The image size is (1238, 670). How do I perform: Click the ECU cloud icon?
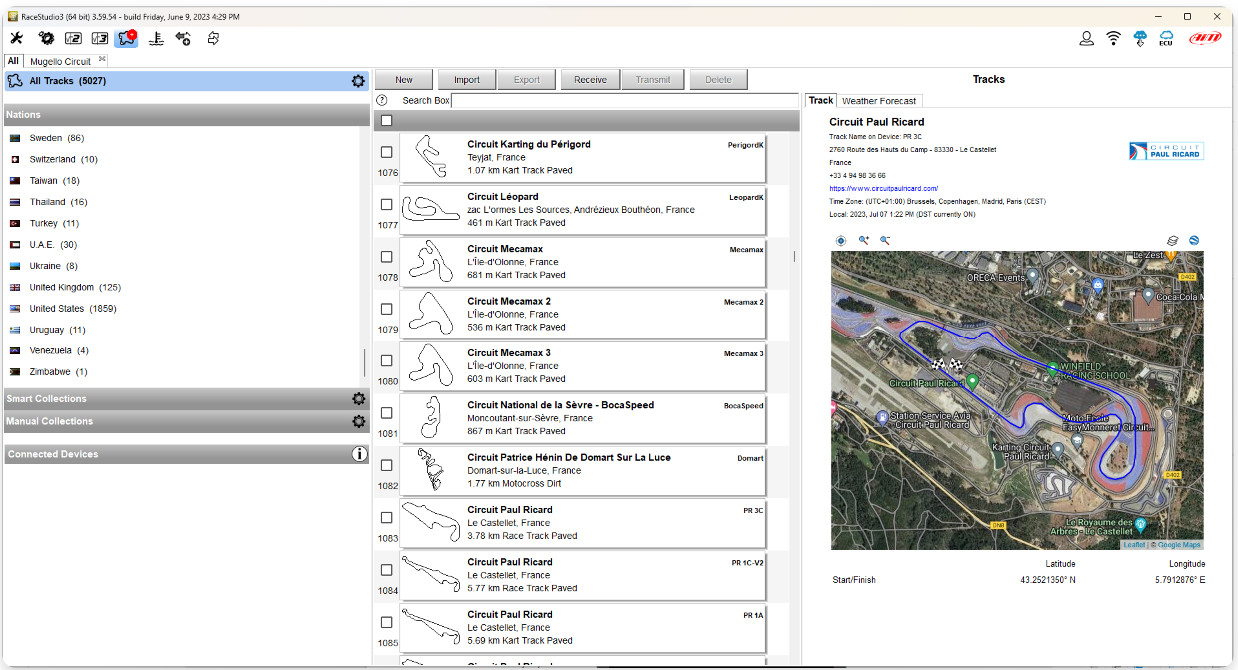point(1165,38)
